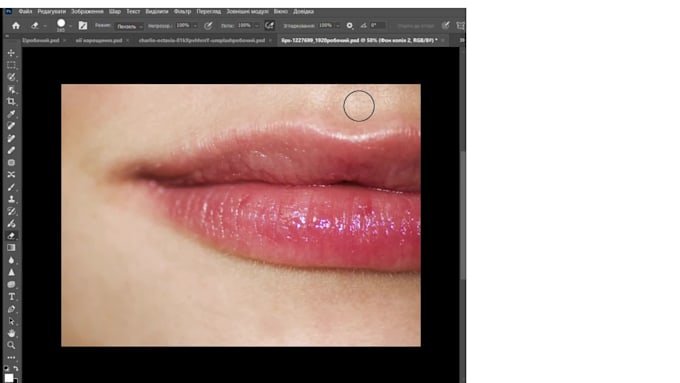
Task: Switch to the Пробний.psd document tab
Action: point(41,40)
